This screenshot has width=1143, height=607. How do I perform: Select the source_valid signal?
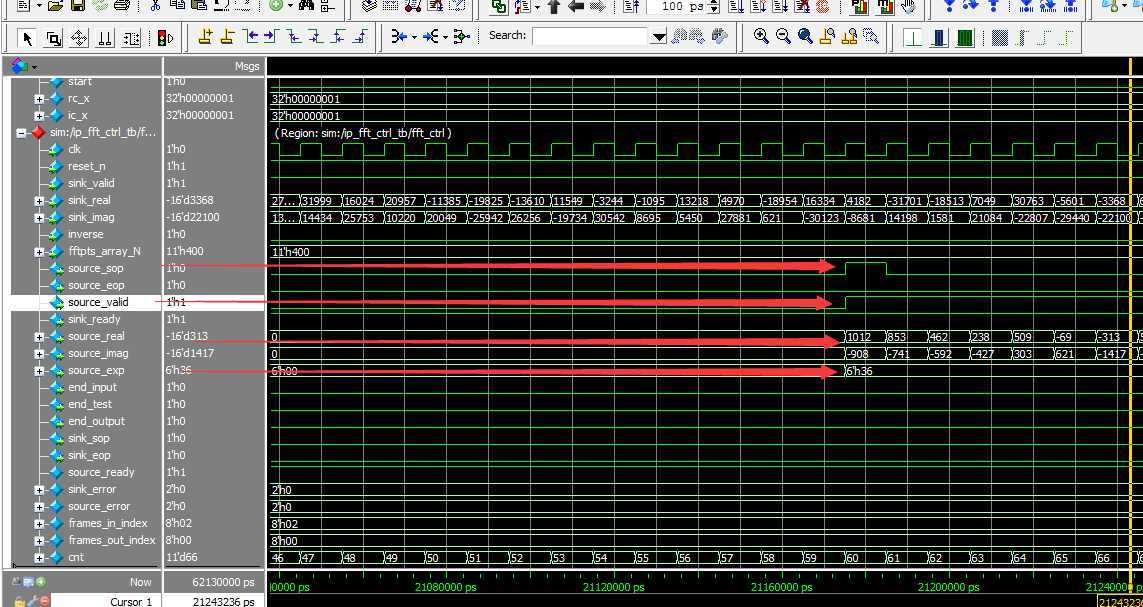(98, 302)
